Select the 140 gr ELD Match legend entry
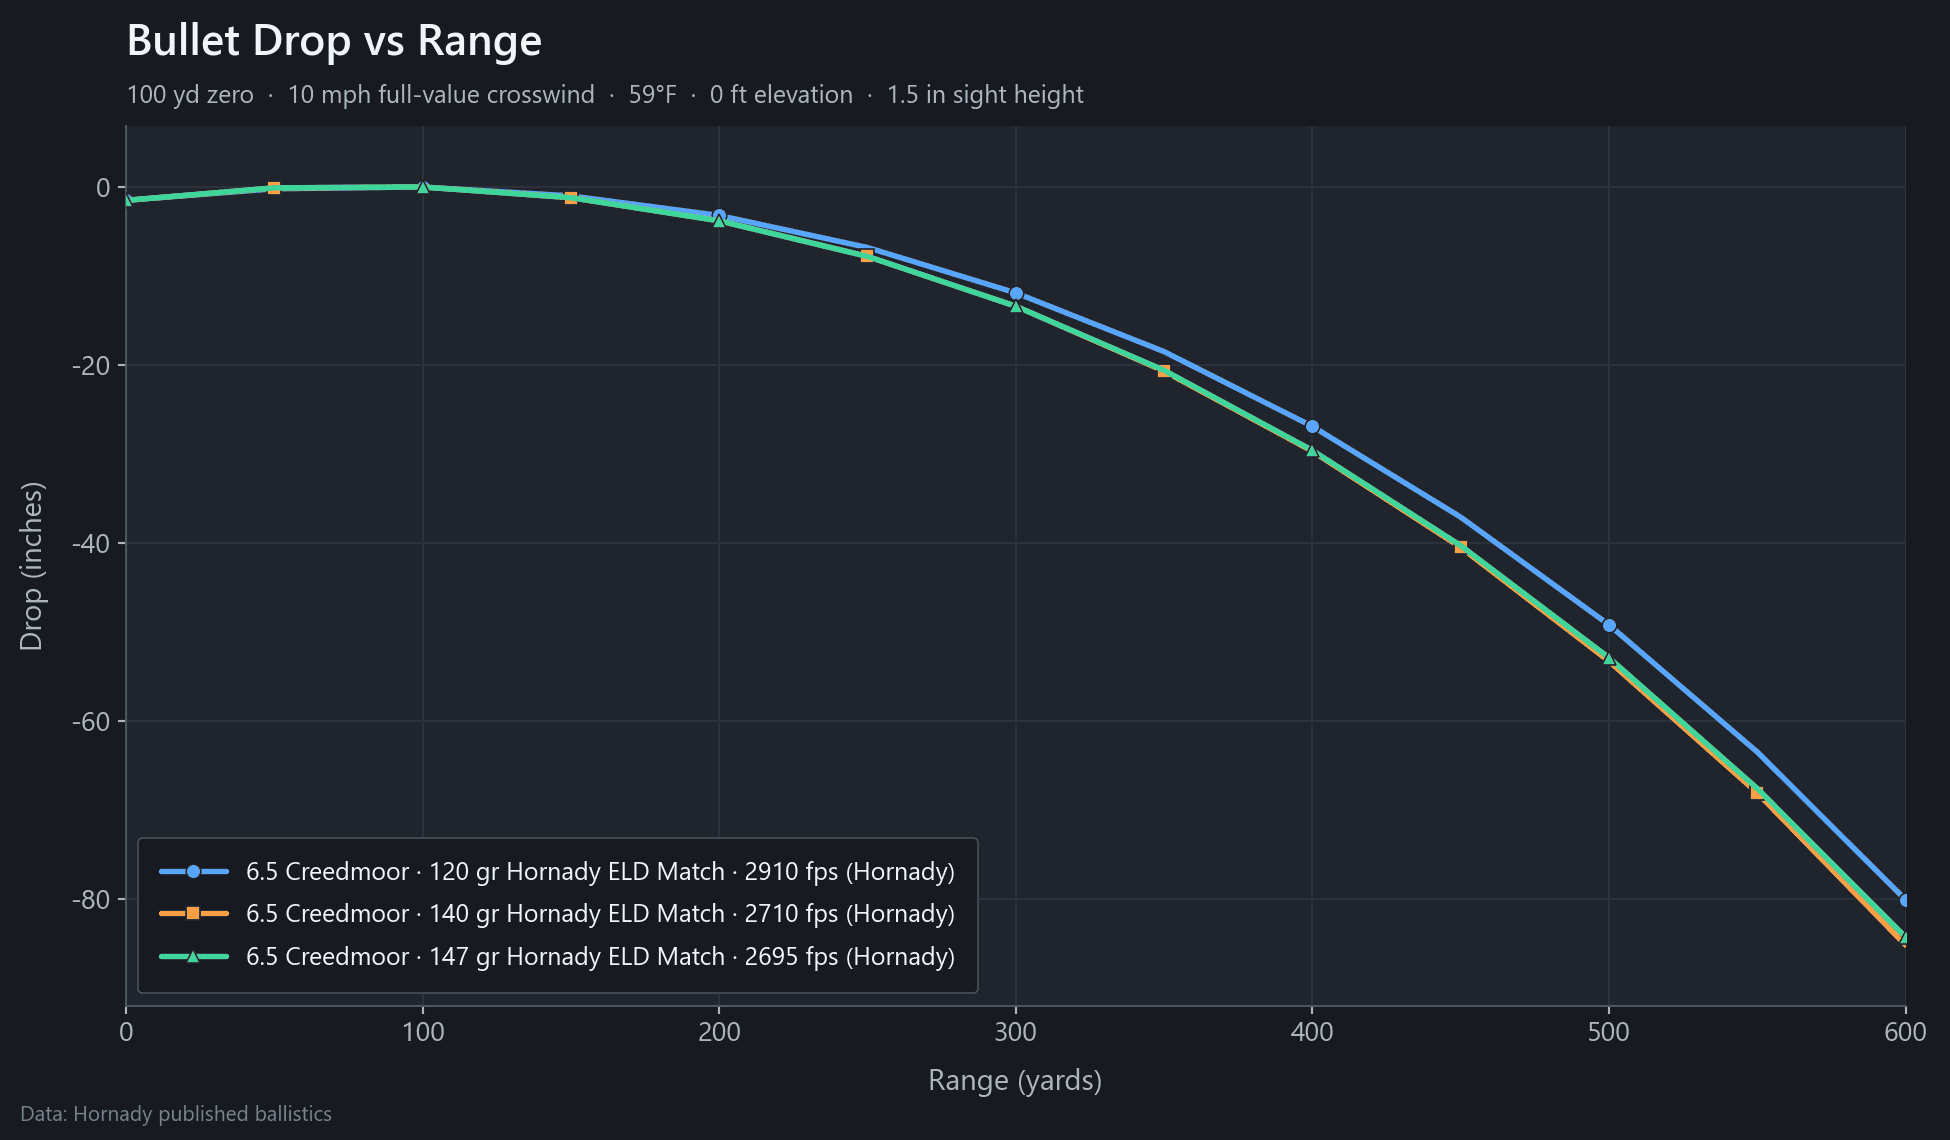 pos(557,913)
